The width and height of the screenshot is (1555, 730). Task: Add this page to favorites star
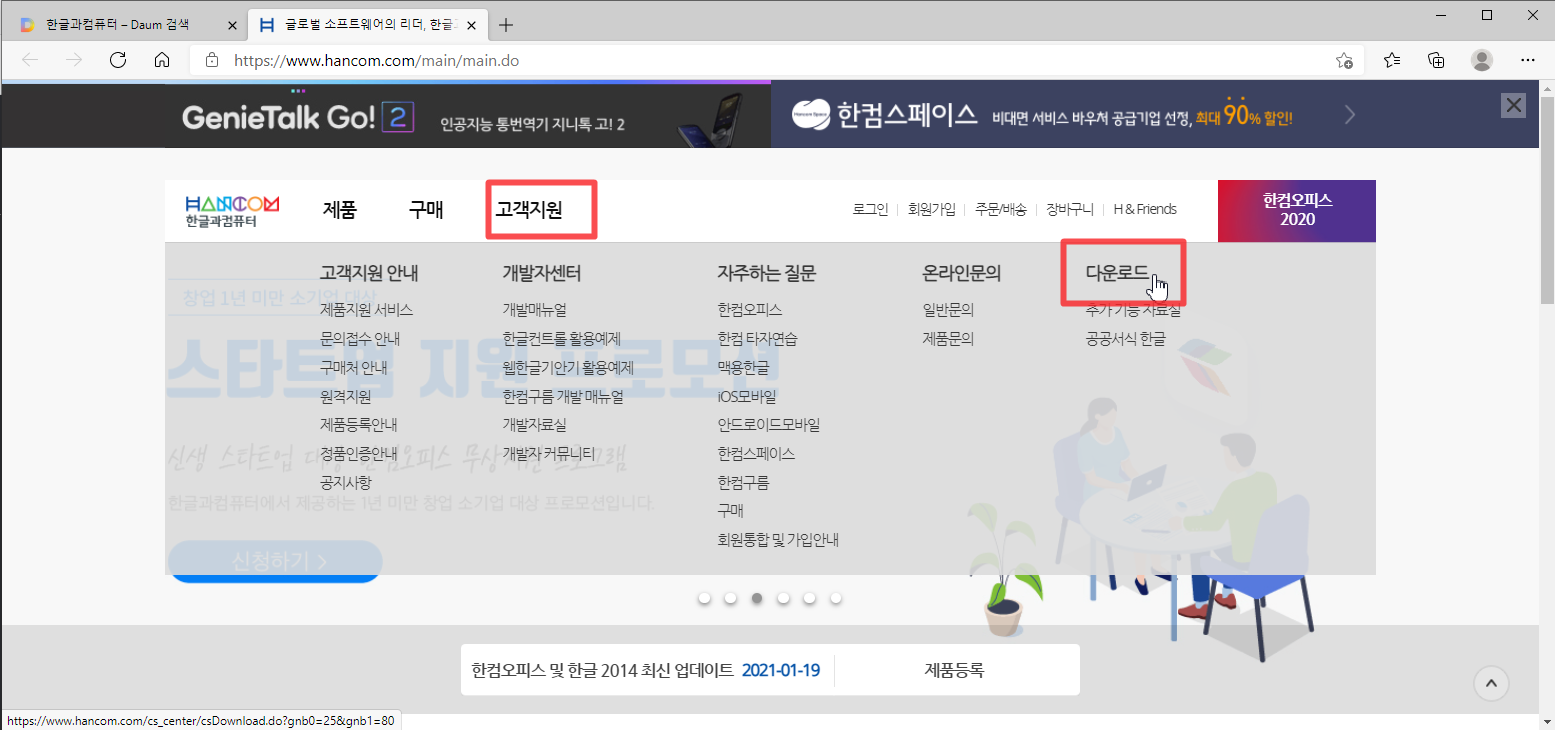(1344, 60)
